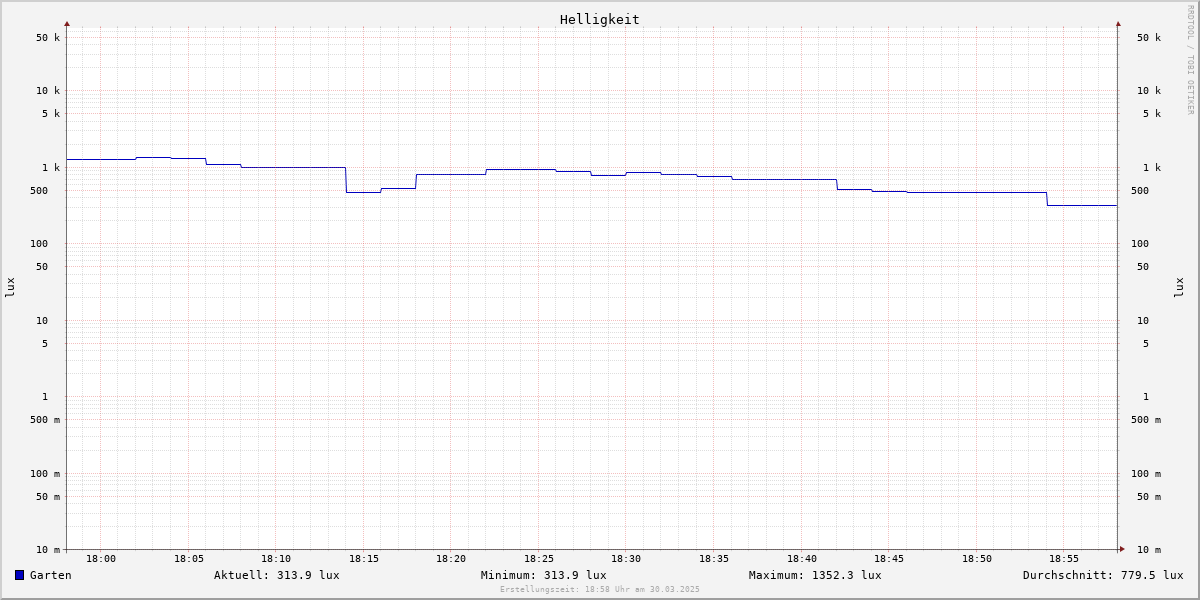Click the 18:55 time axis label

1064,559
